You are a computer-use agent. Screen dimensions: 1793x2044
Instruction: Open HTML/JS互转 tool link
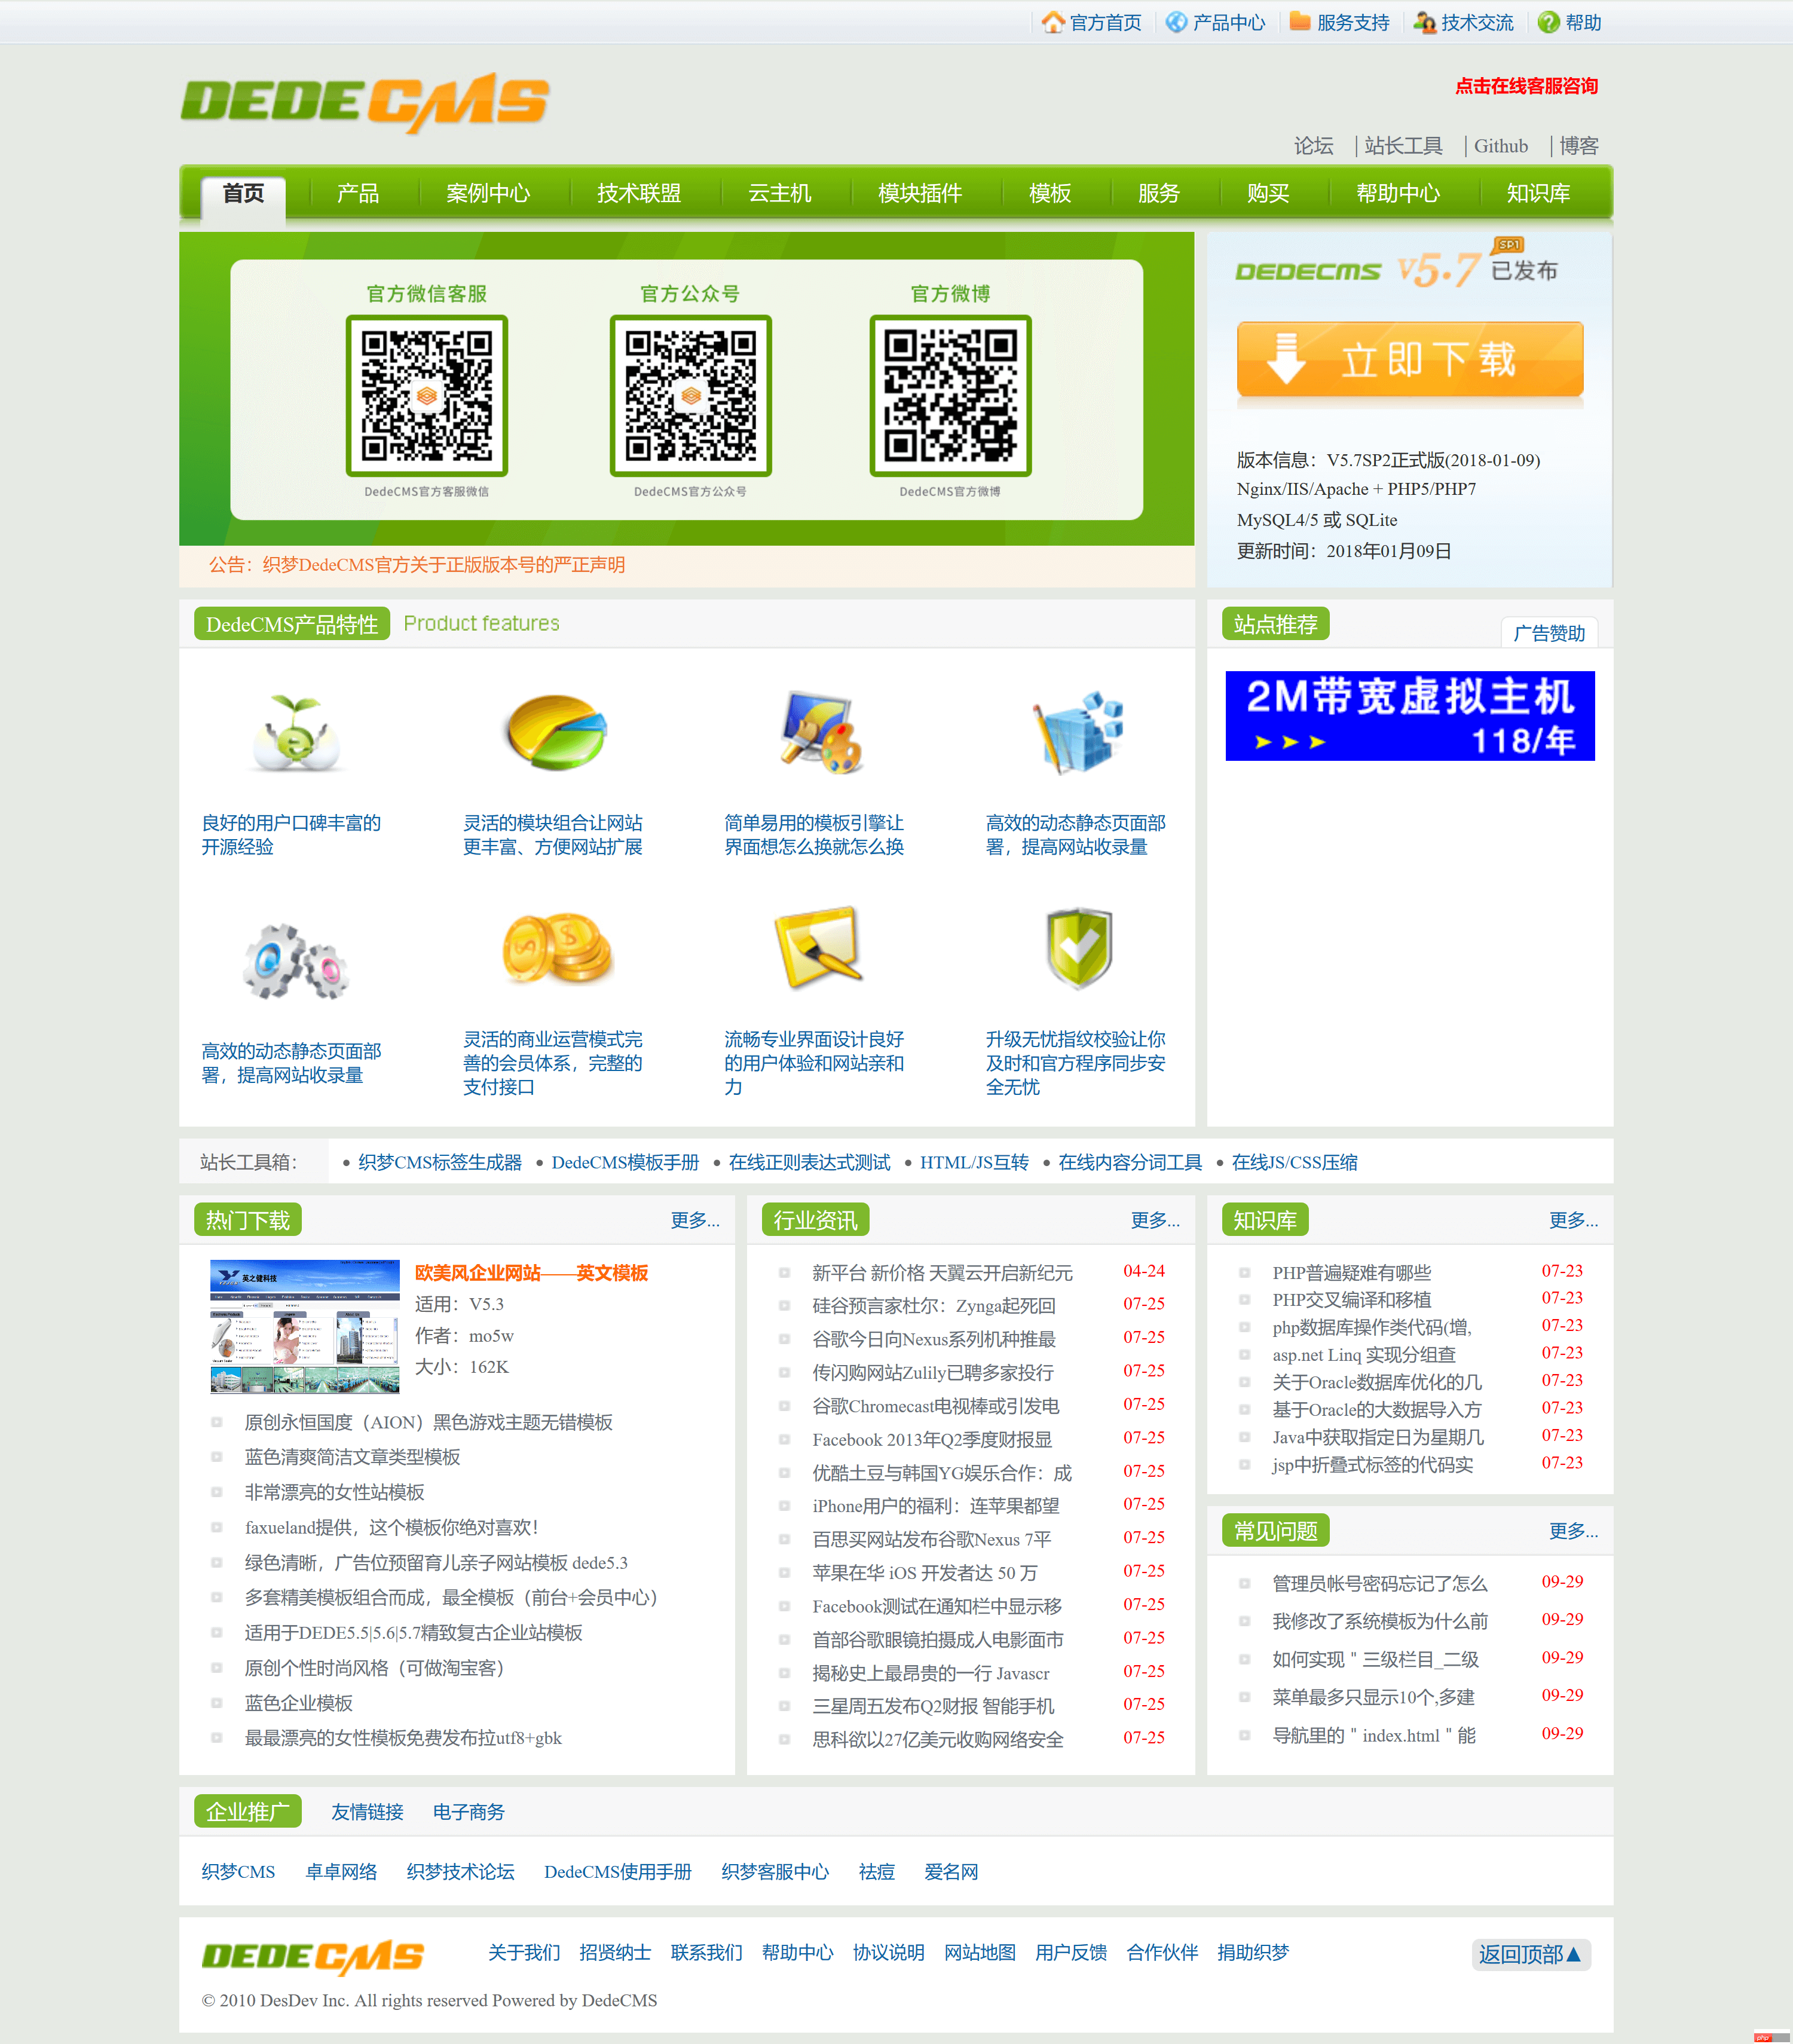point(974,1162)
